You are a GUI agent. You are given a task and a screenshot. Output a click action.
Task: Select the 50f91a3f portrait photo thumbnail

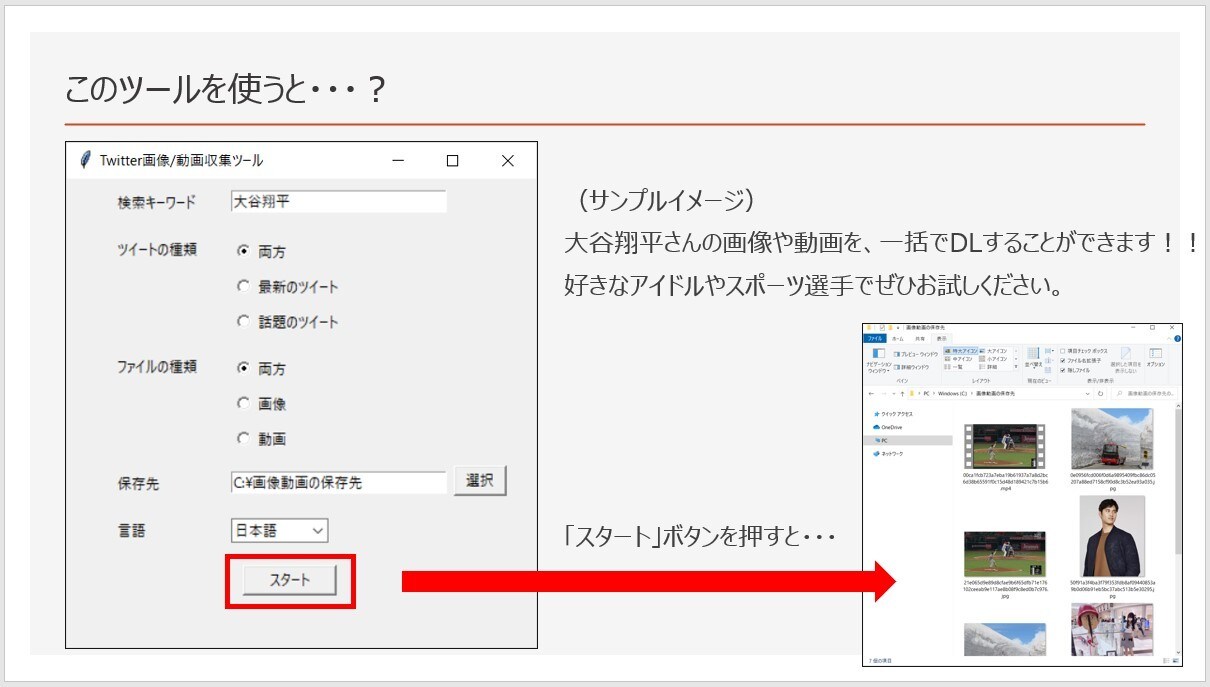pyautogui.click(x=1111, y=536)
